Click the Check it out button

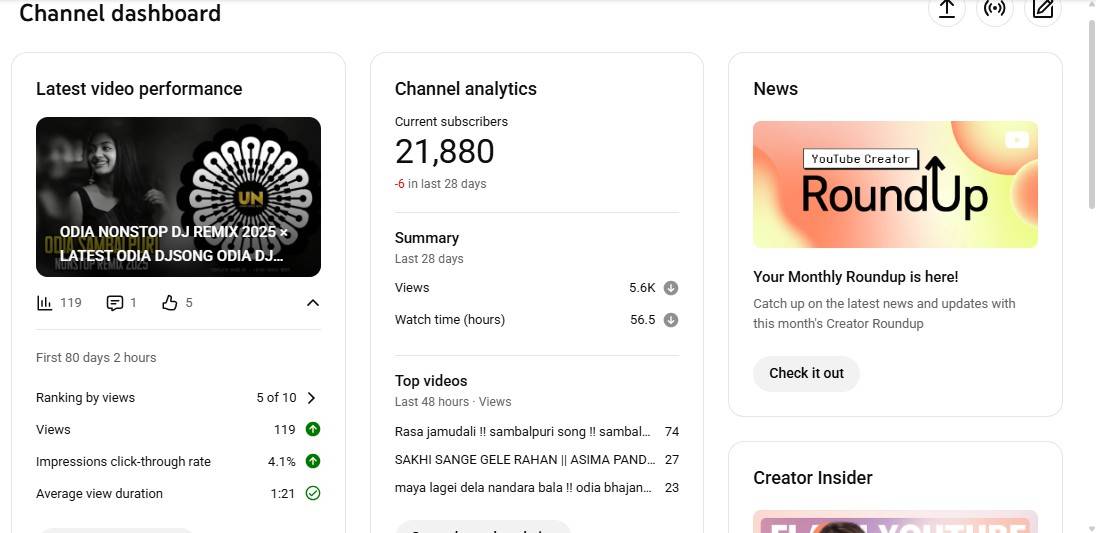point(806,373)
